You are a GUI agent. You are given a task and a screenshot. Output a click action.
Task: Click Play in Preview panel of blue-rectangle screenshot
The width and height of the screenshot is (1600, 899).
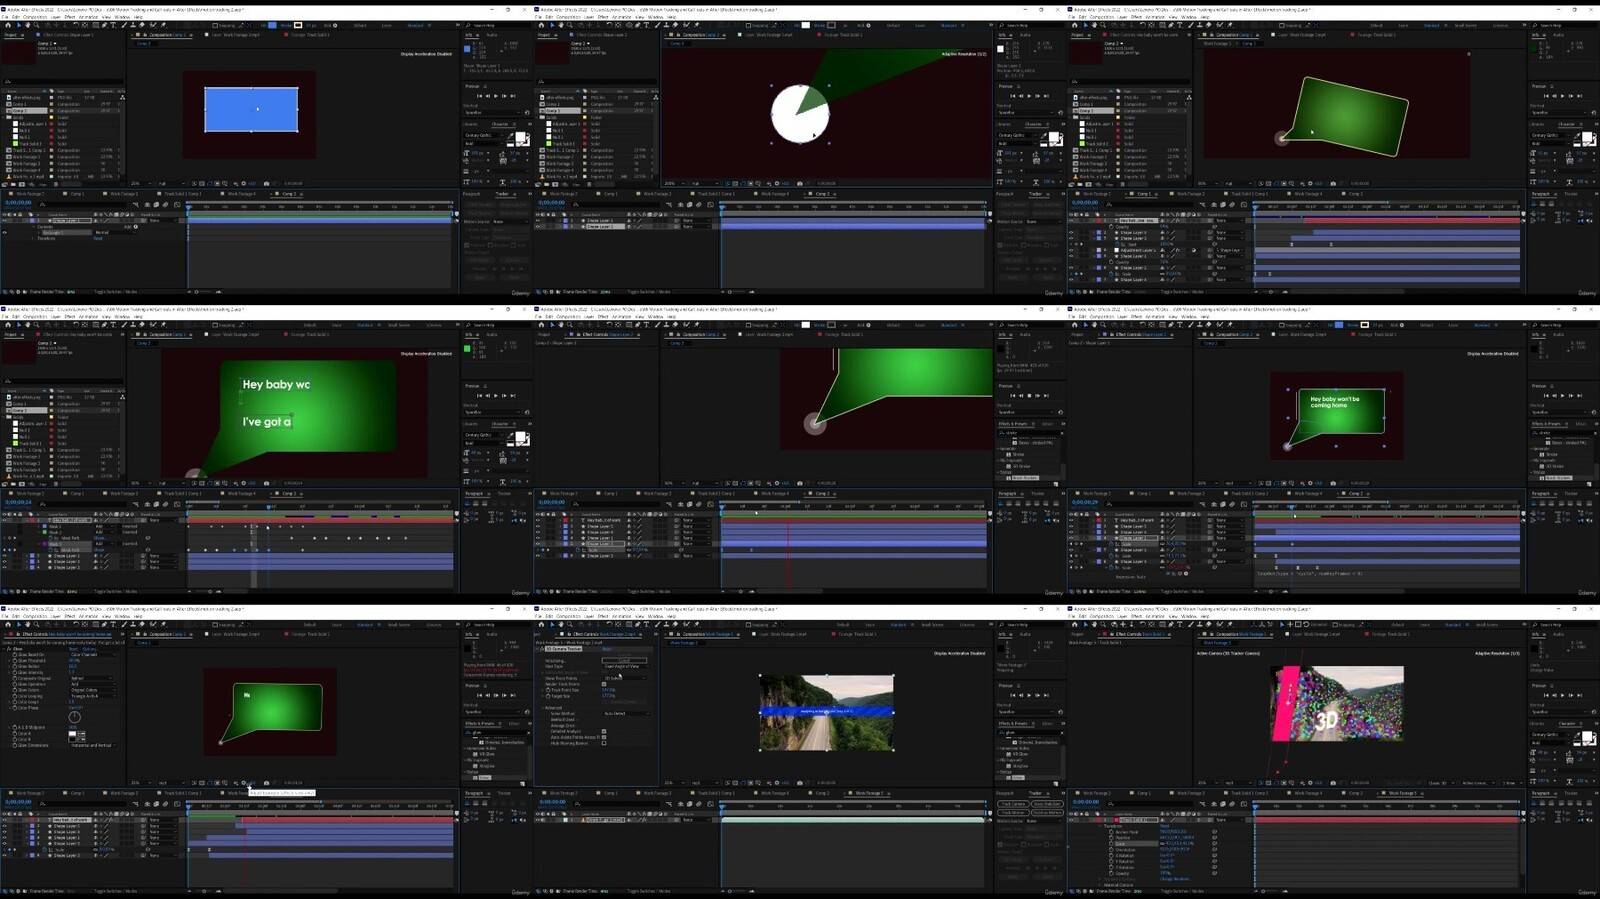pyautogui.click(x=495, y=96)
